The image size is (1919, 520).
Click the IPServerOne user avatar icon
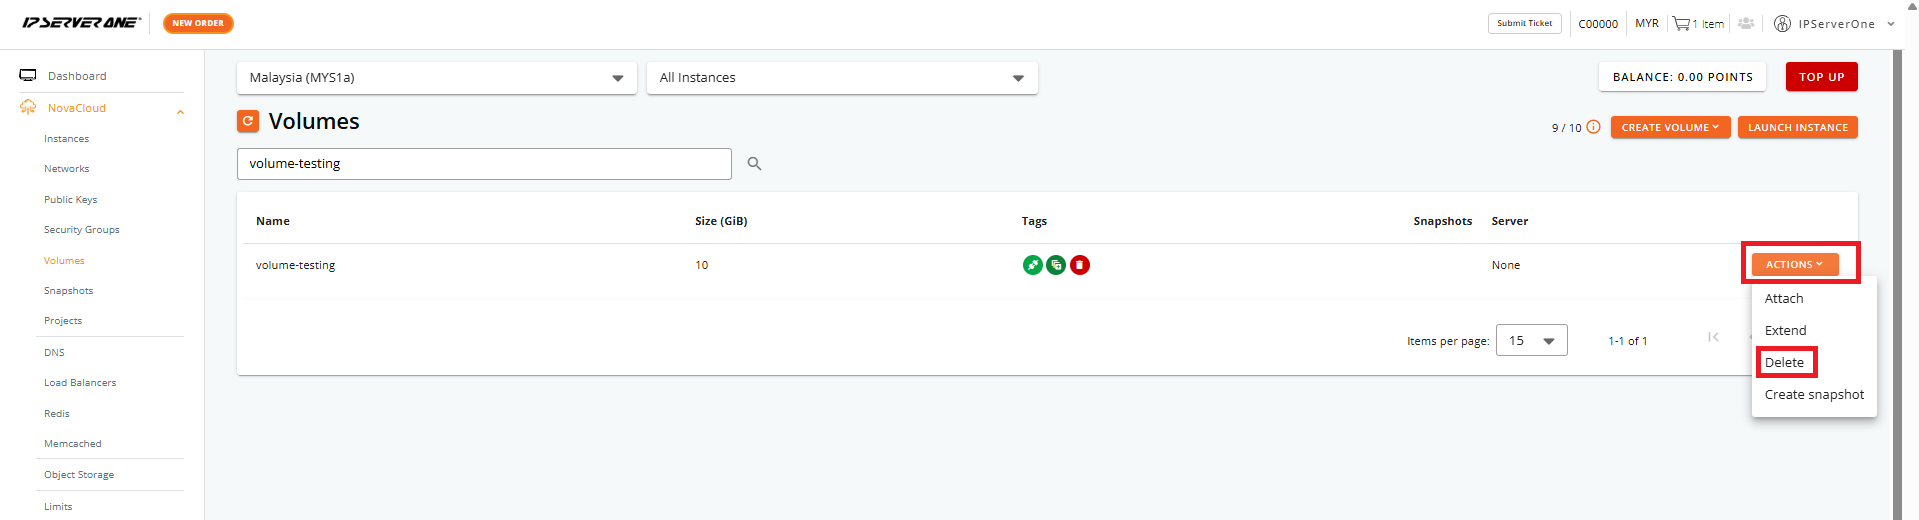(x=1782, y=23)
